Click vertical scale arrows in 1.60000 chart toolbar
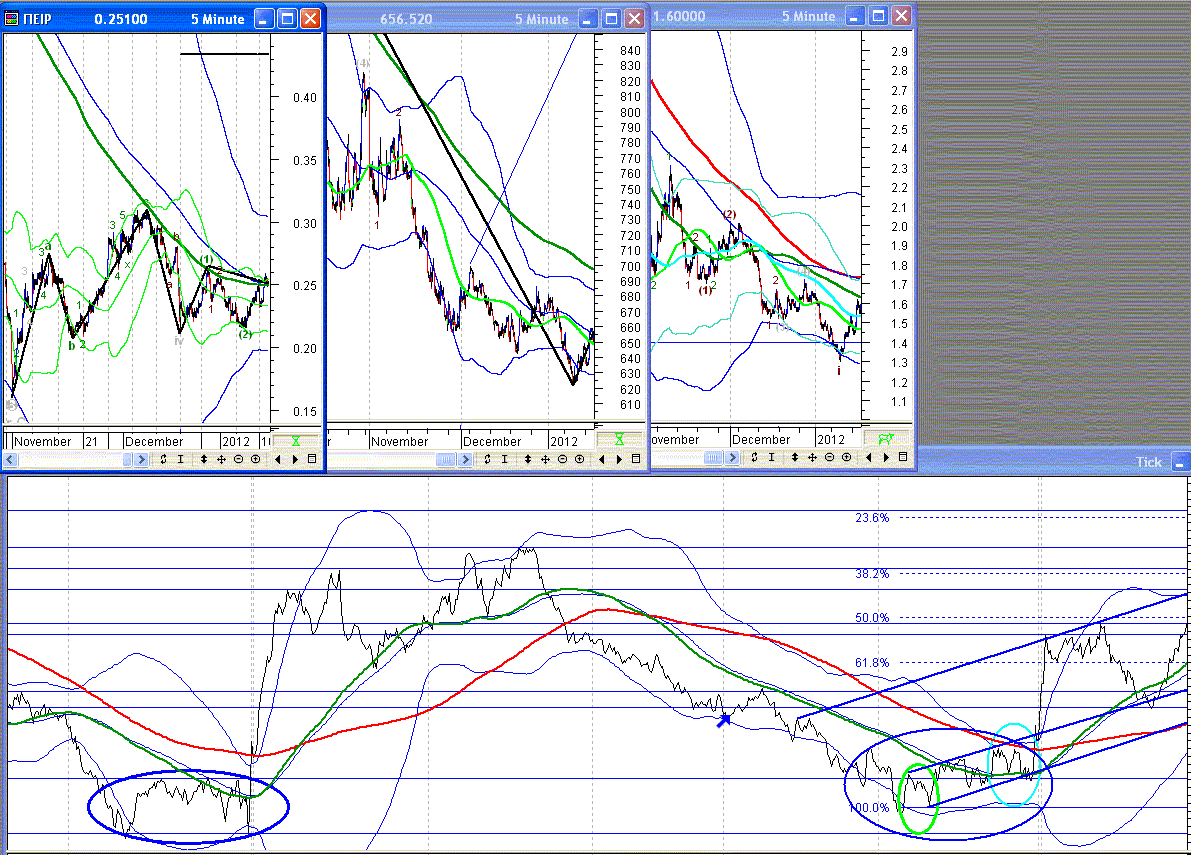Viewport: 1191px width, 855px height. (795, 457)
